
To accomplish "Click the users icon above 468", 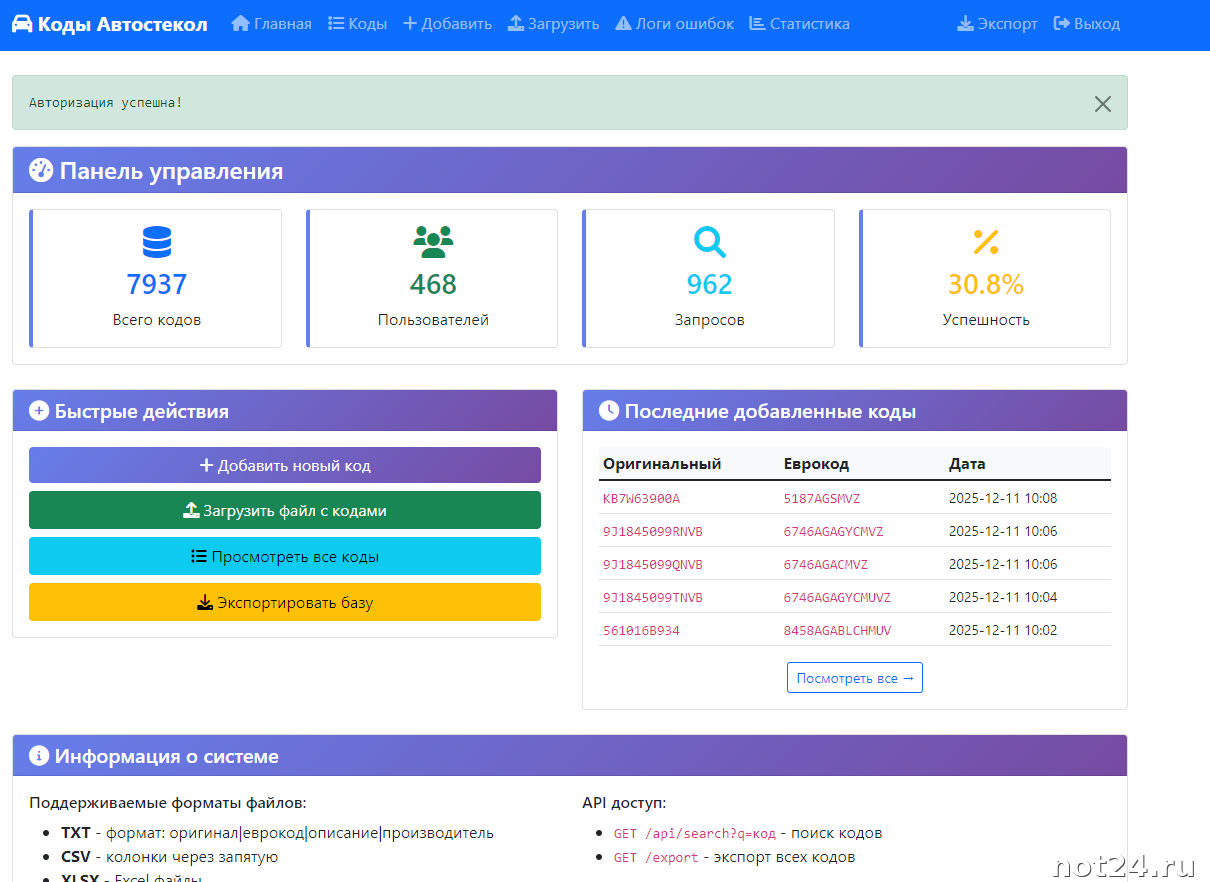I will tap(433, 242).
